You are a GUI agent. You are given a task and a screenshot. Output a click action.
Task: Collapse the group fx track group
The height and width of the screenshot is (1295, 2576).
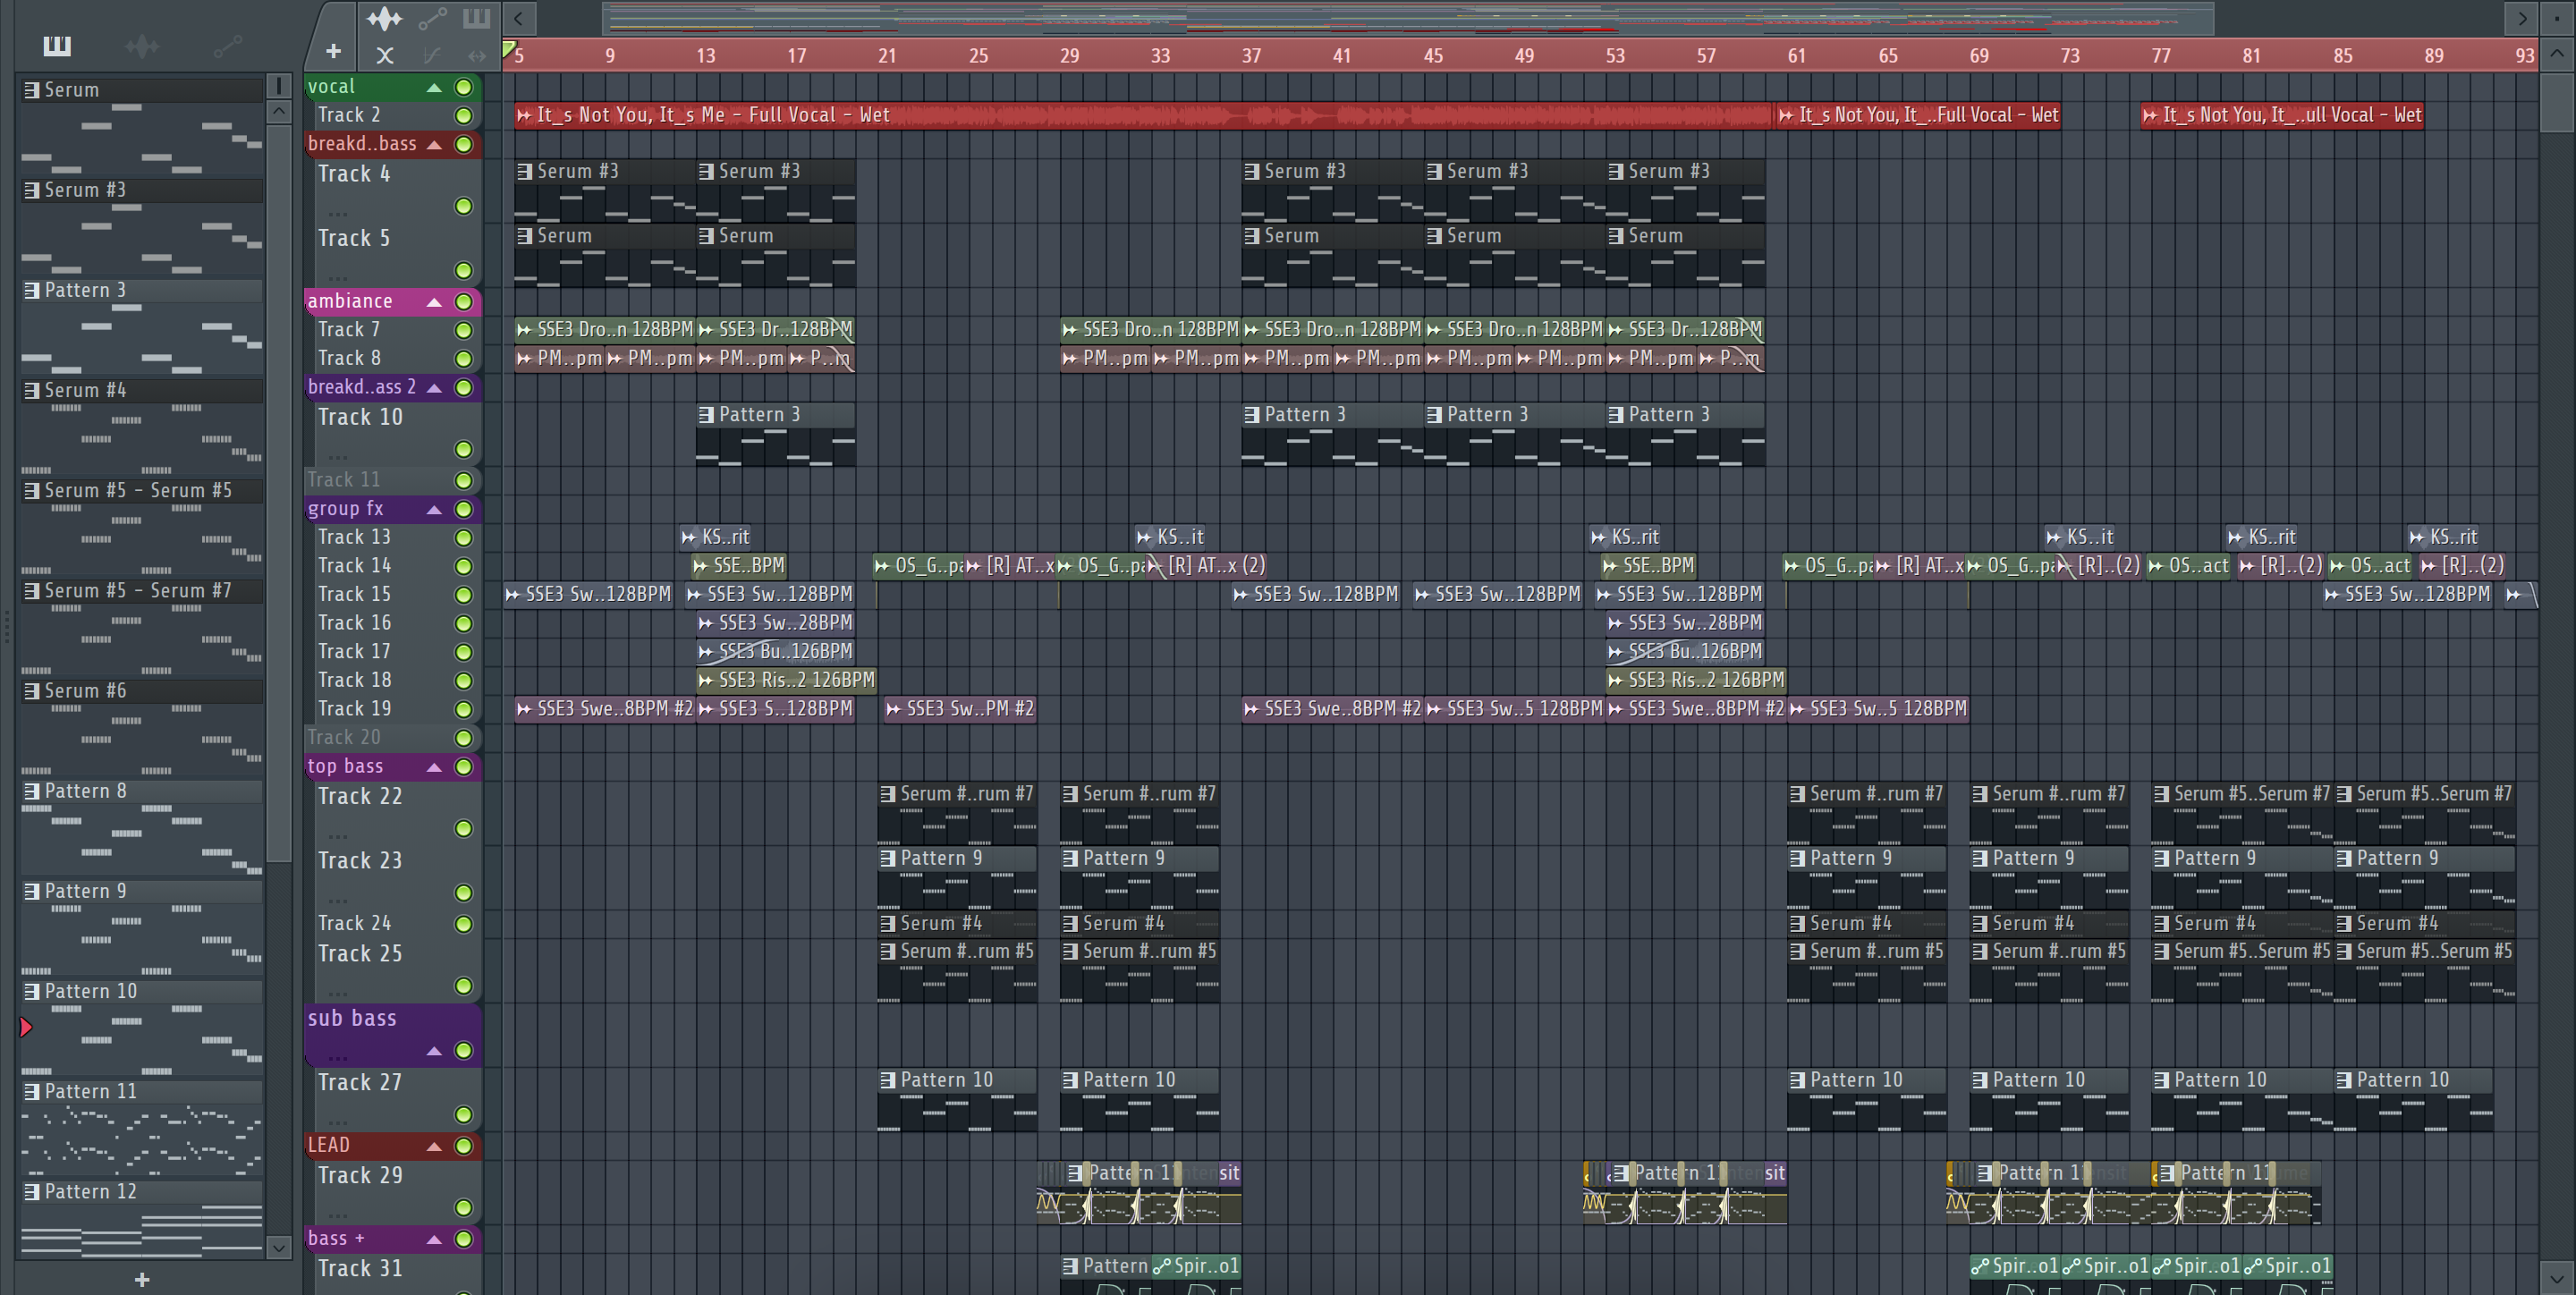pos(435,510)
